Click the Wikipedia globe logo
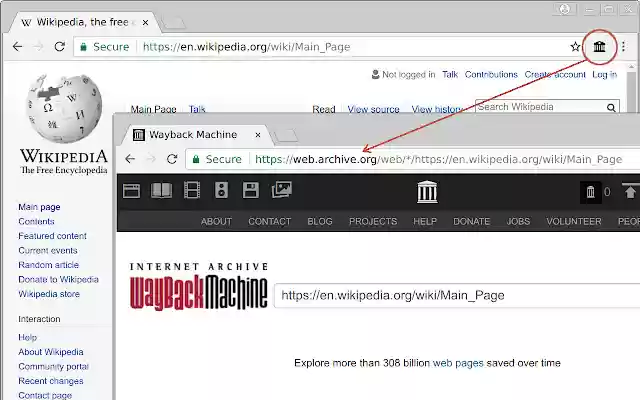640x400 pixels. (64, 108)
